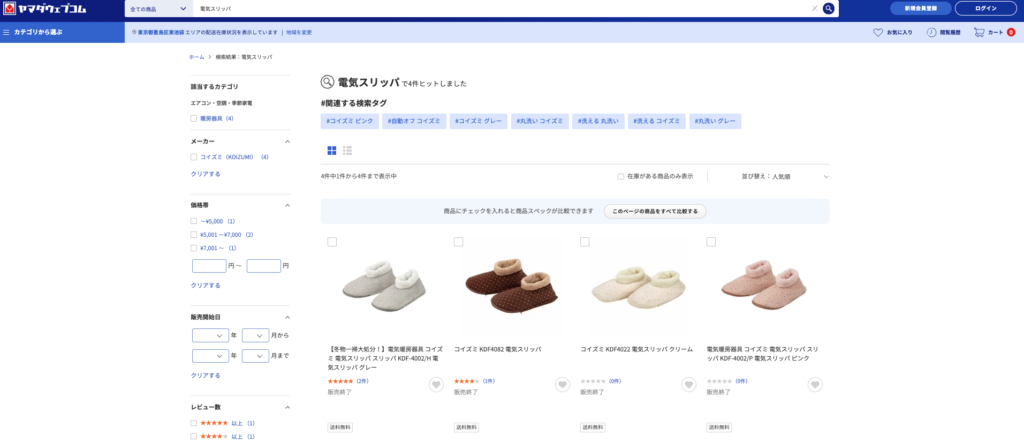Check the ¥7,001～ price filter

[193, 248]
